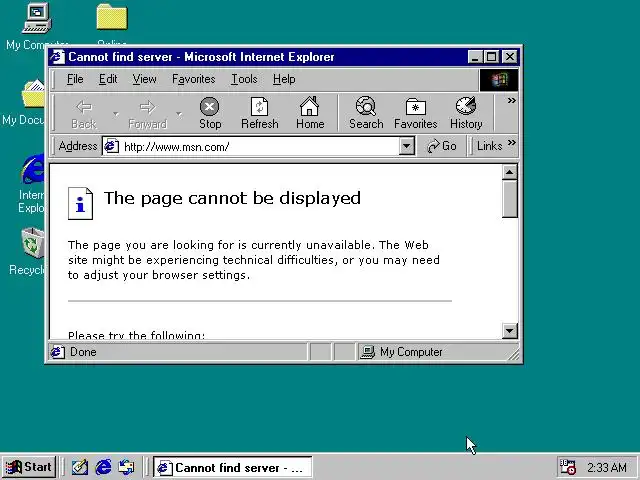
Task: Expand the Links toolbar chevron
Action: click(512, 143)
